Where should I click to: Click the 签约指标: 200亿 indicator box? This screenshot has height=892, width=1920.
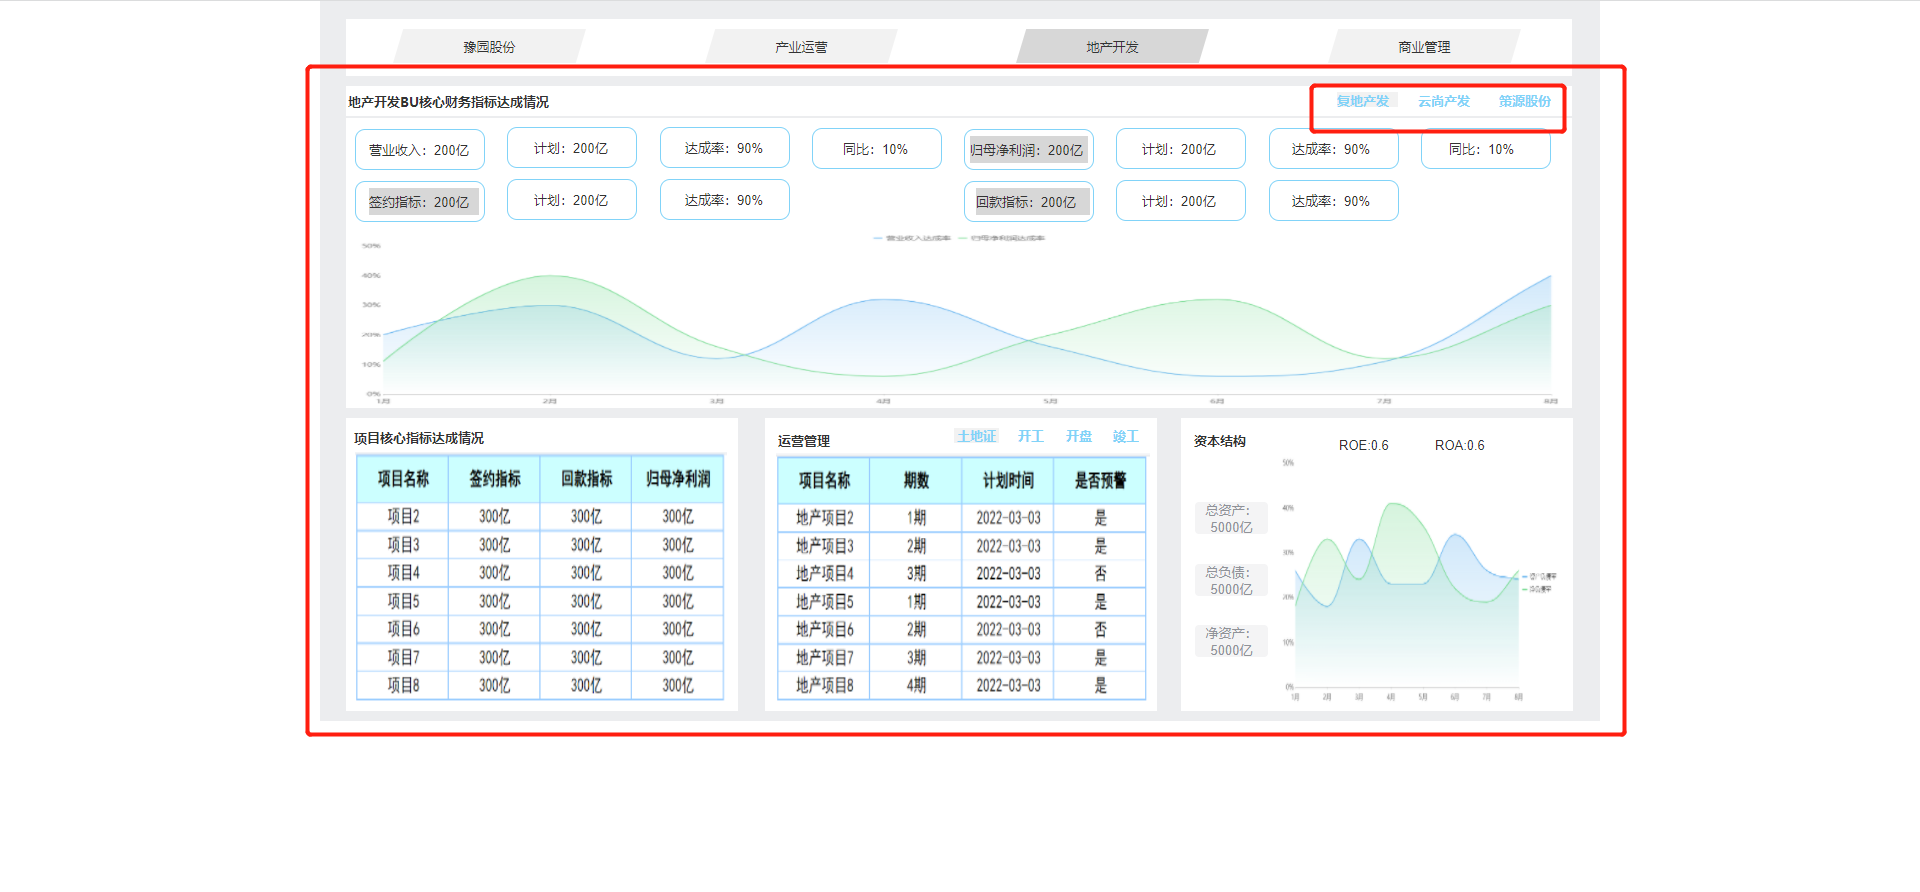pyautogui.click(x=420, y=202)
